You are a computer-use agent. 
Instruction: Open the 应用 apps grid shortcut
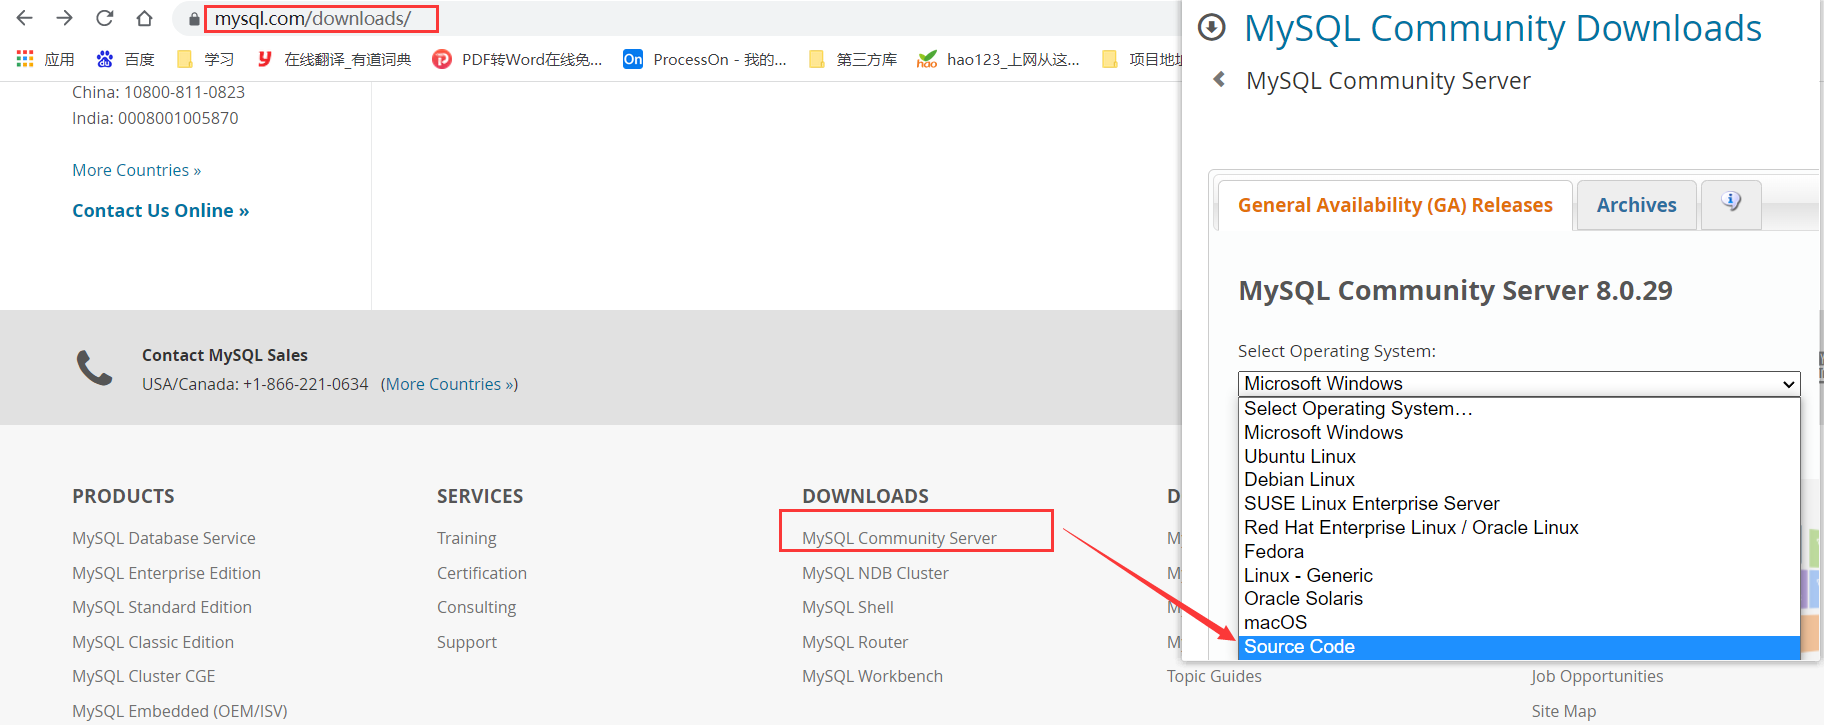[46, 59]
